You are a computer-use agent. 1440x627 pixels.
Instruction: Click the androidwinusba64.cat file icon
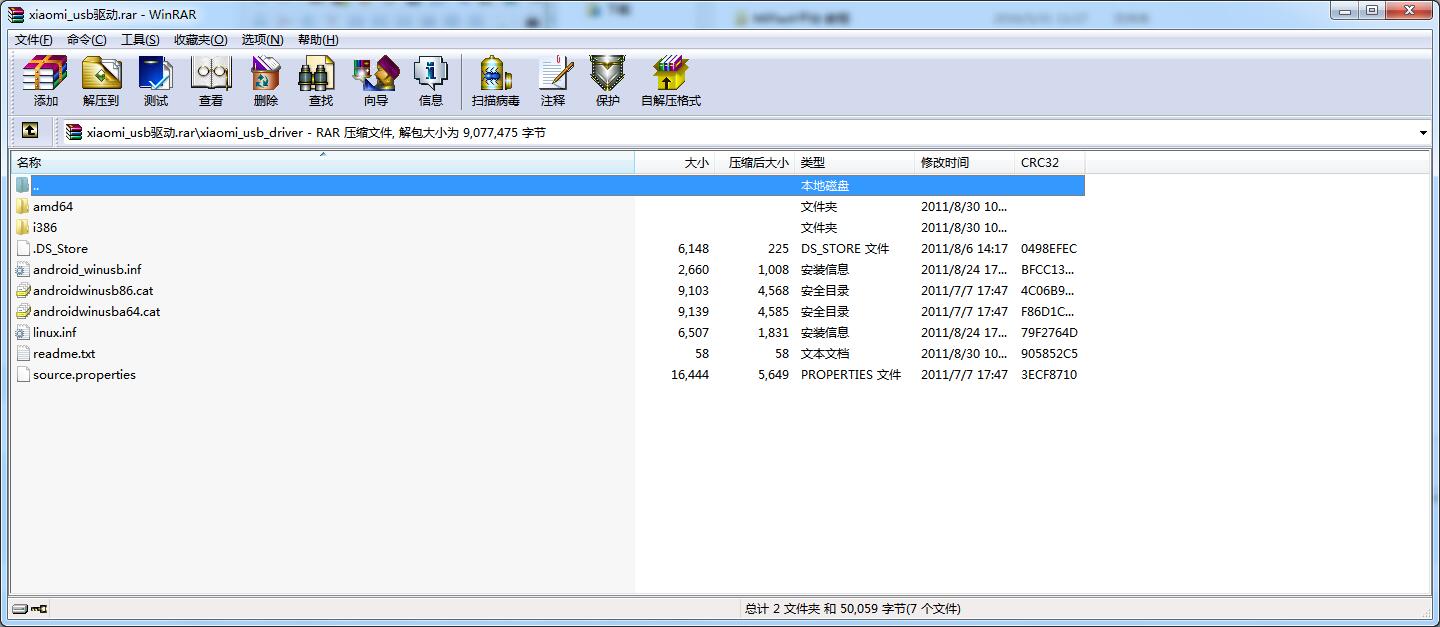(24, 311)
